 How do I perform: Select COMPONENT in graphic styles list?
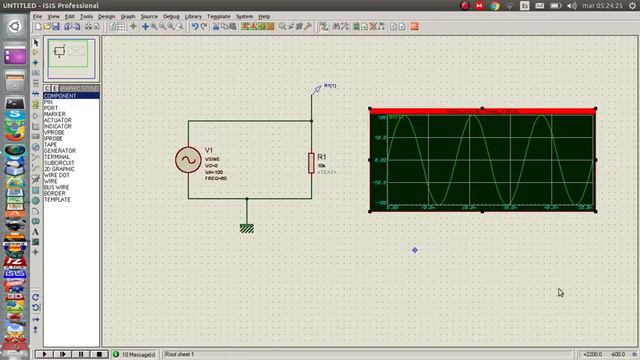71,96
